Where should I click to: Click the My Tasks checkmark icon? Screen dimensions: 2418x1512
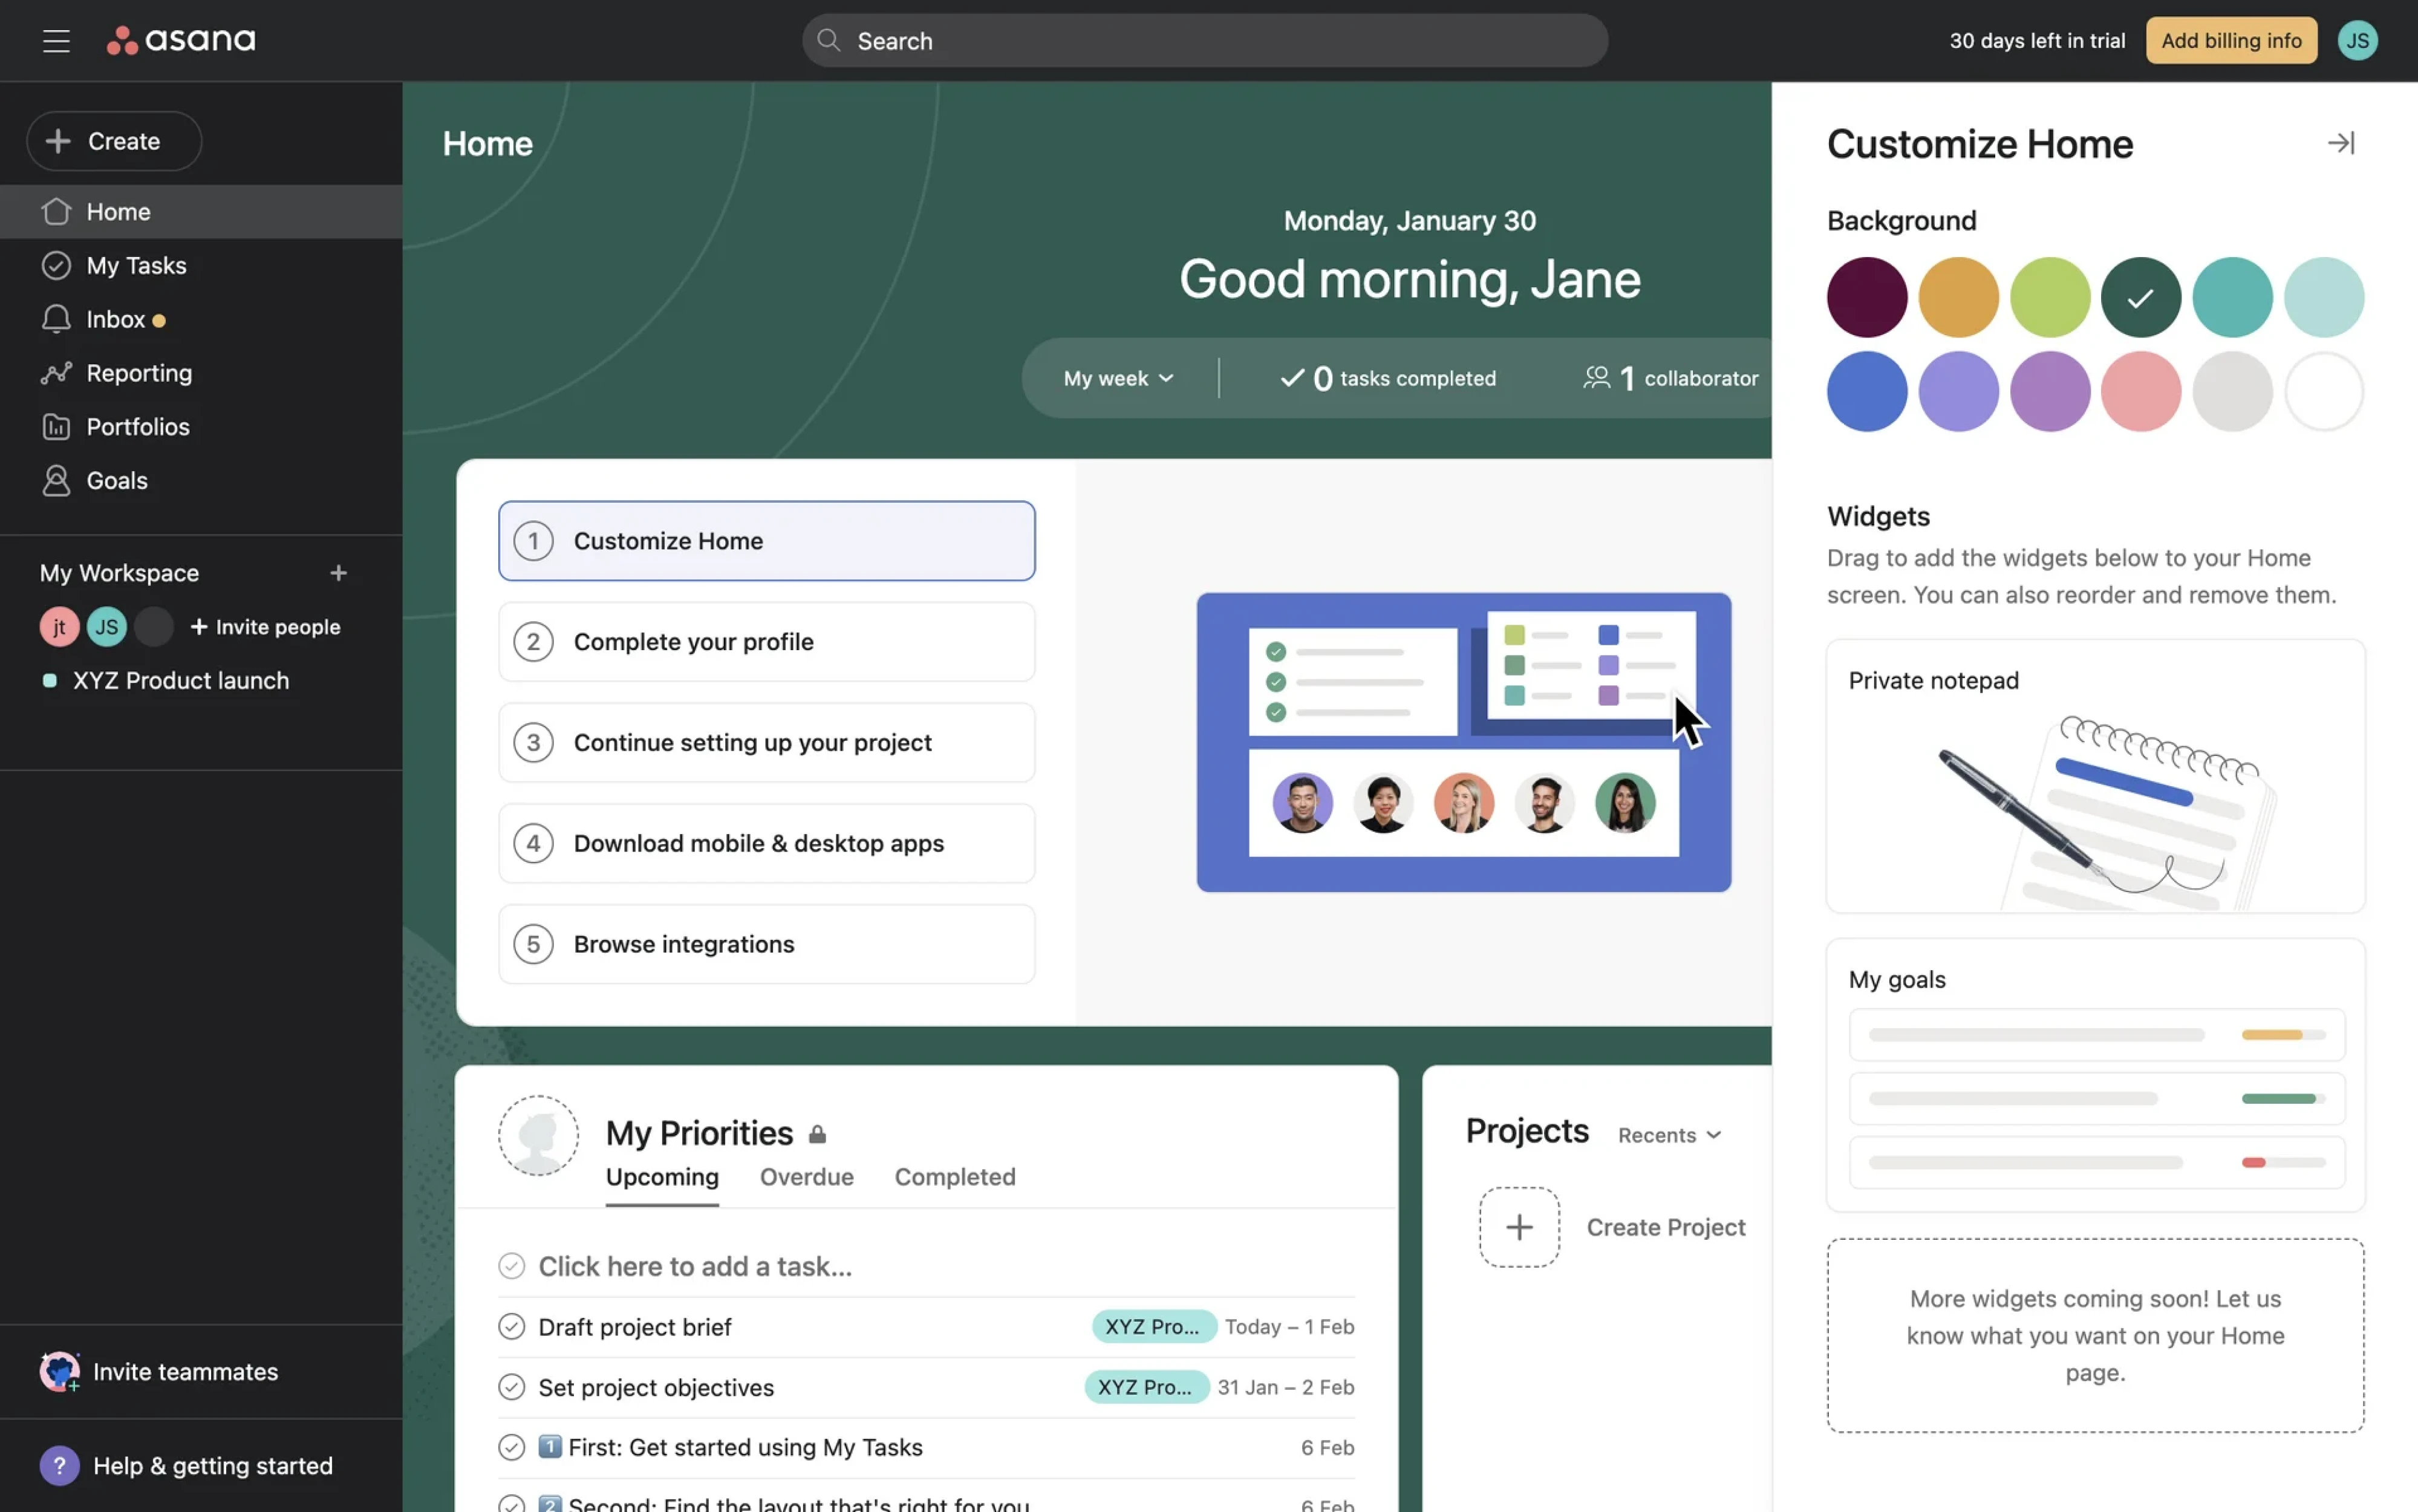coord(56,265)
